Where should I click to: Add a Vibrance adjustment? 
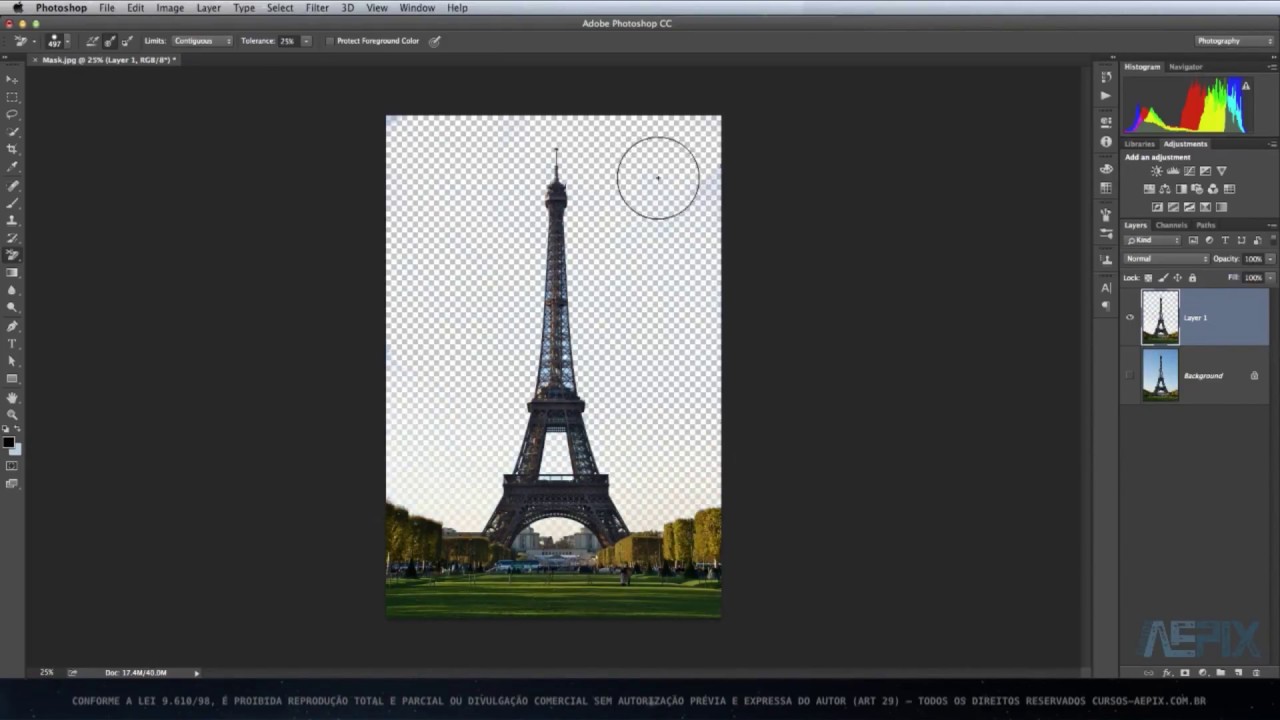tap(1221, 171)
